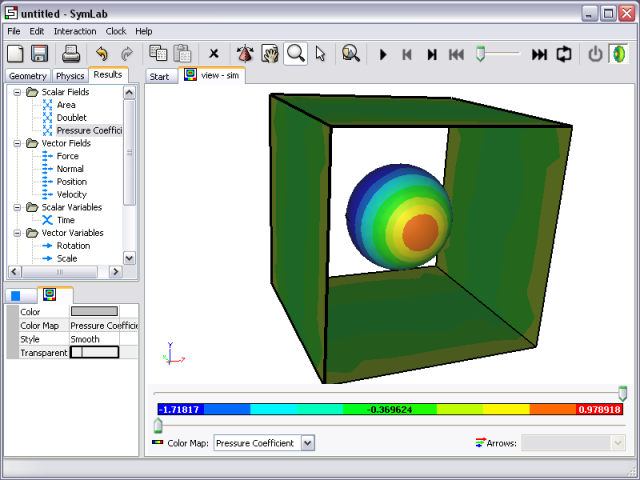Toggle the Transparent property switch

coord(94,352)
